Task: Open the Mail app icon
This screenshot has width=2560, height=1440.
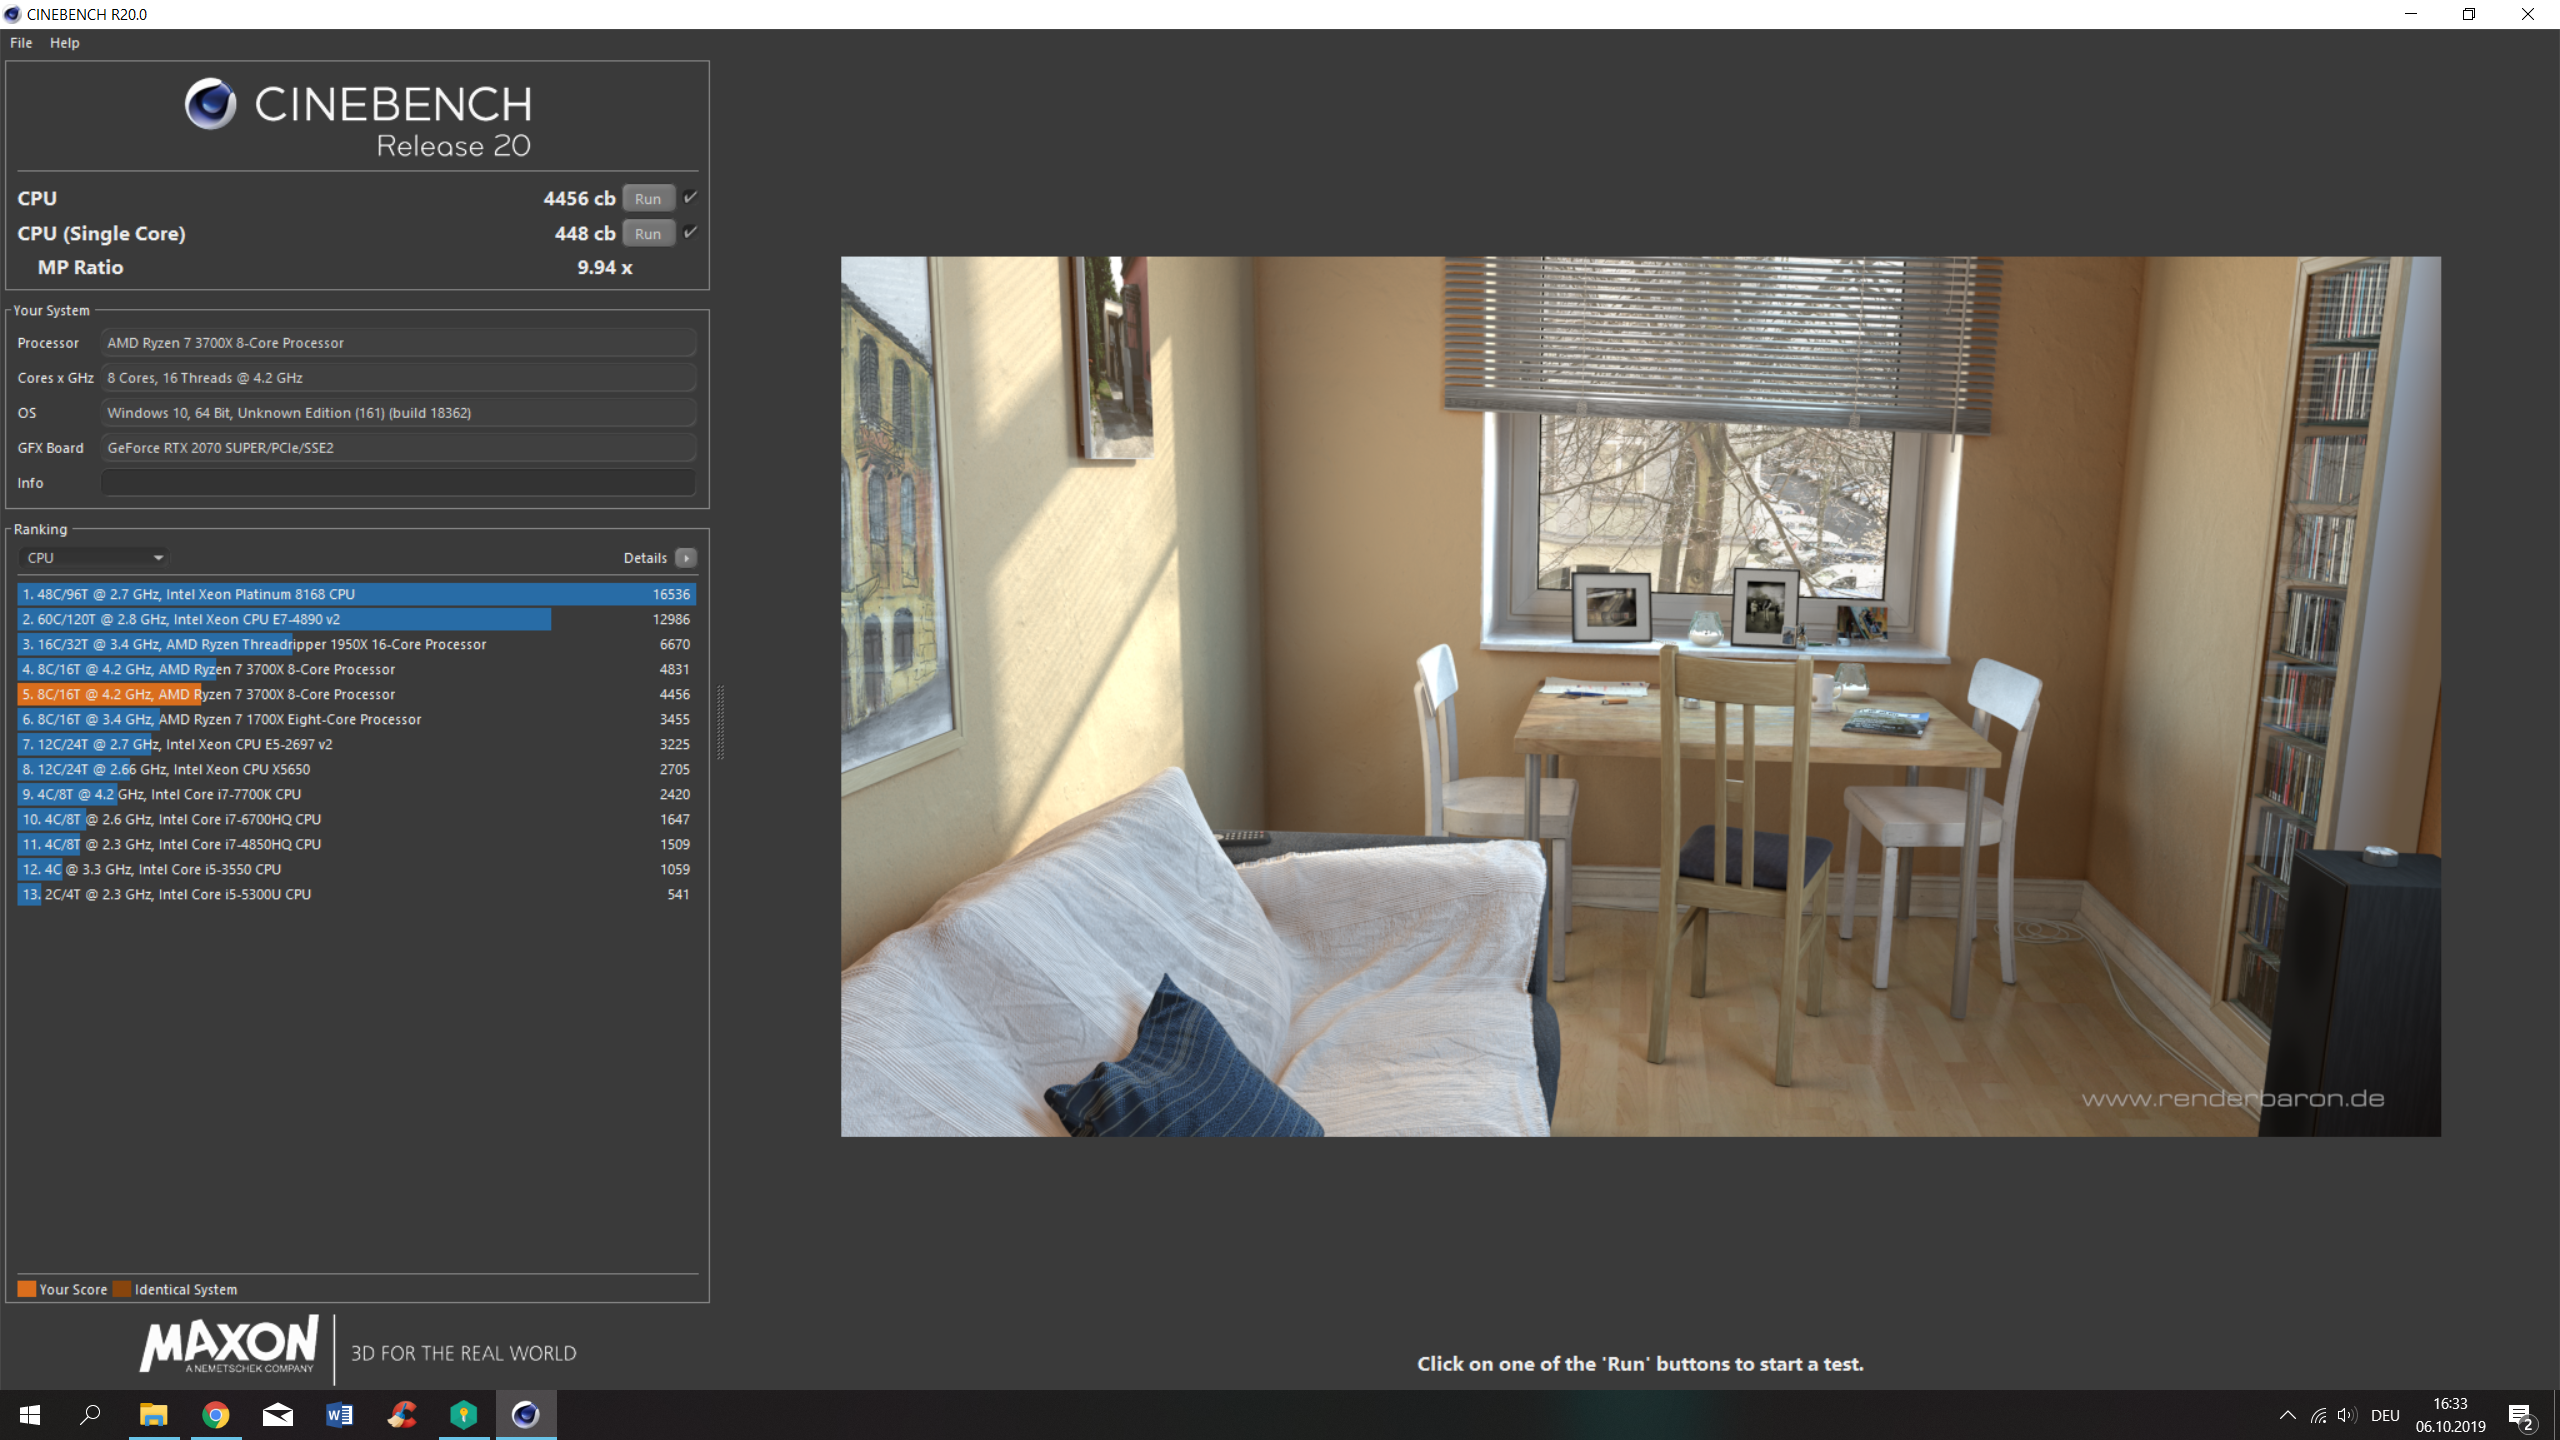Action: click(278, 1414)
